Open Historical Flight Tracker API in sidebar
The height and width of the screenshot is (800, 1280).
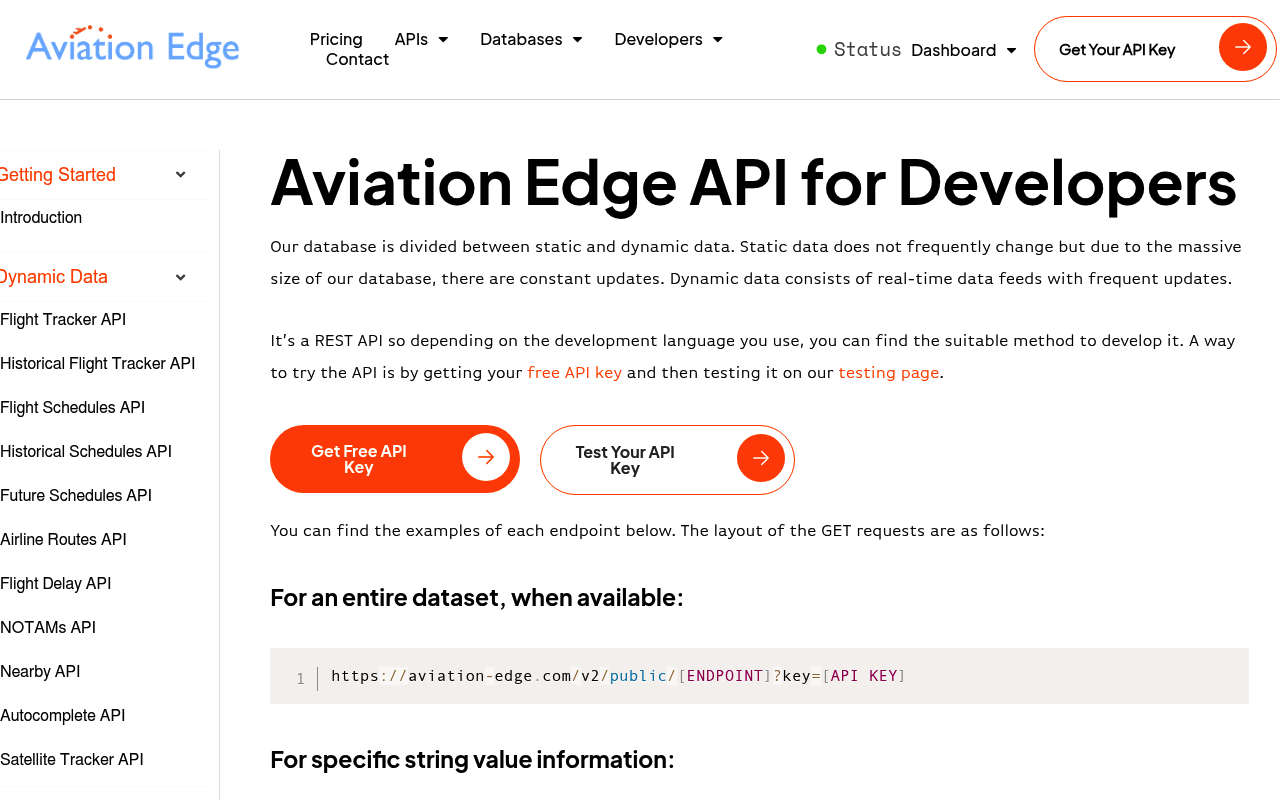[98, 363]
